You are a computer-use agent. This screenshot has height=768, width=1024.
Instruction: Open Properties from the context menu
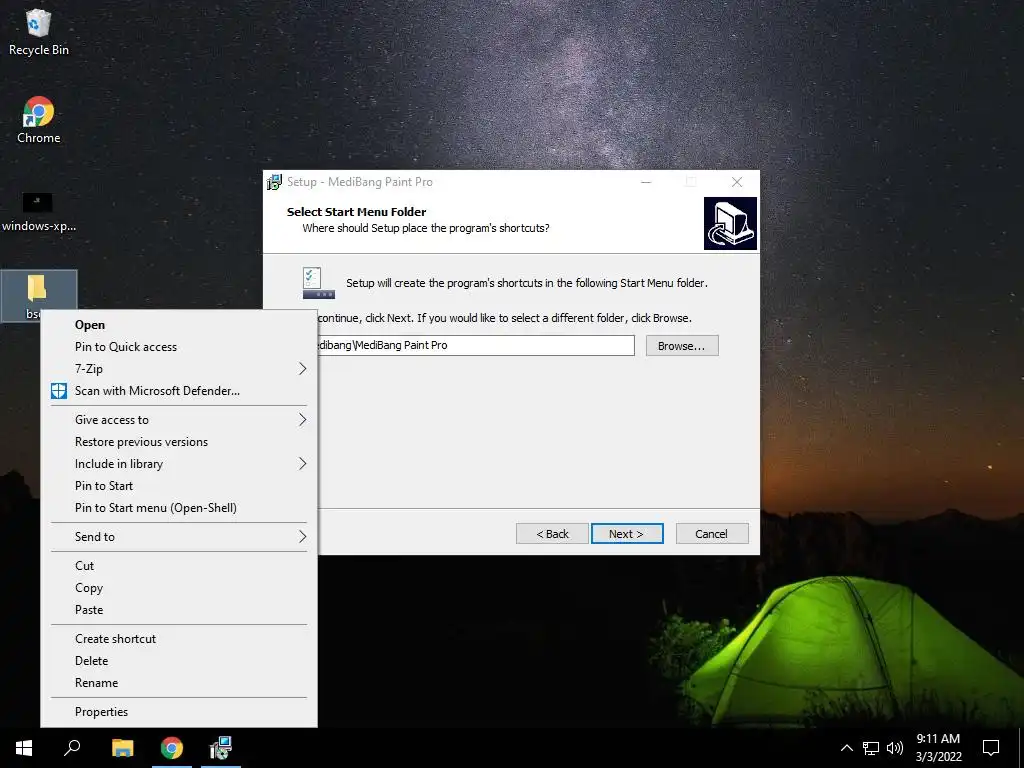(x=179, y=712)
